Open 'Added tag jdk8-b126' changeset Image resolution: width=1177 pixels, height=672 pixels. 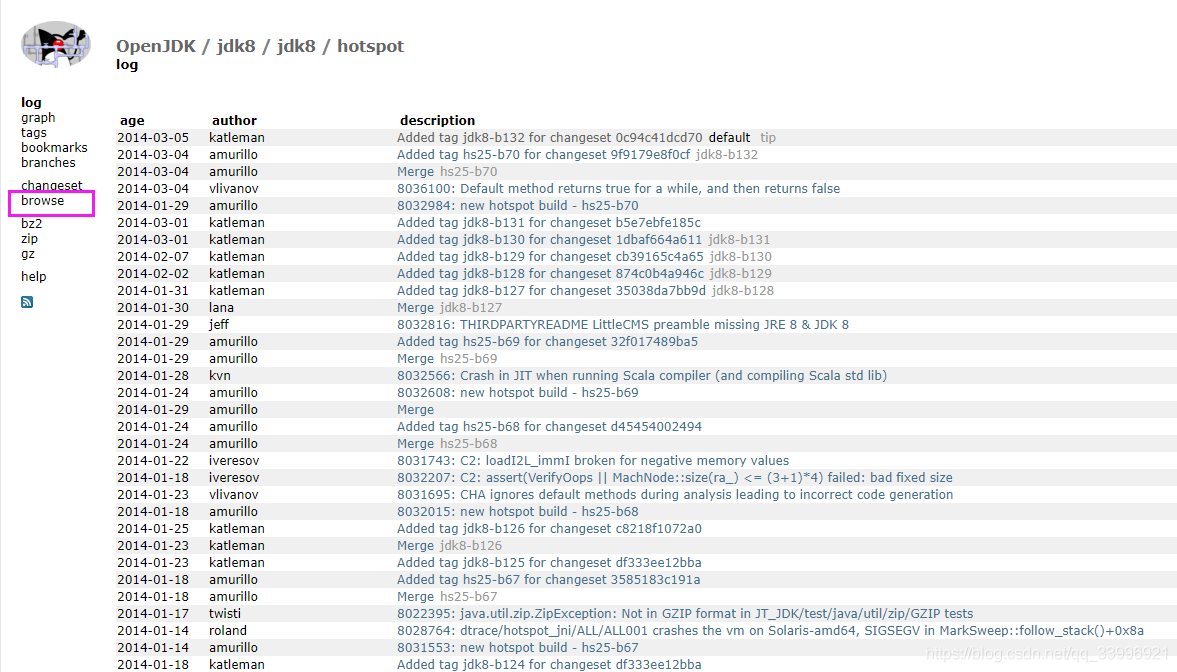[x=549, y=529]
